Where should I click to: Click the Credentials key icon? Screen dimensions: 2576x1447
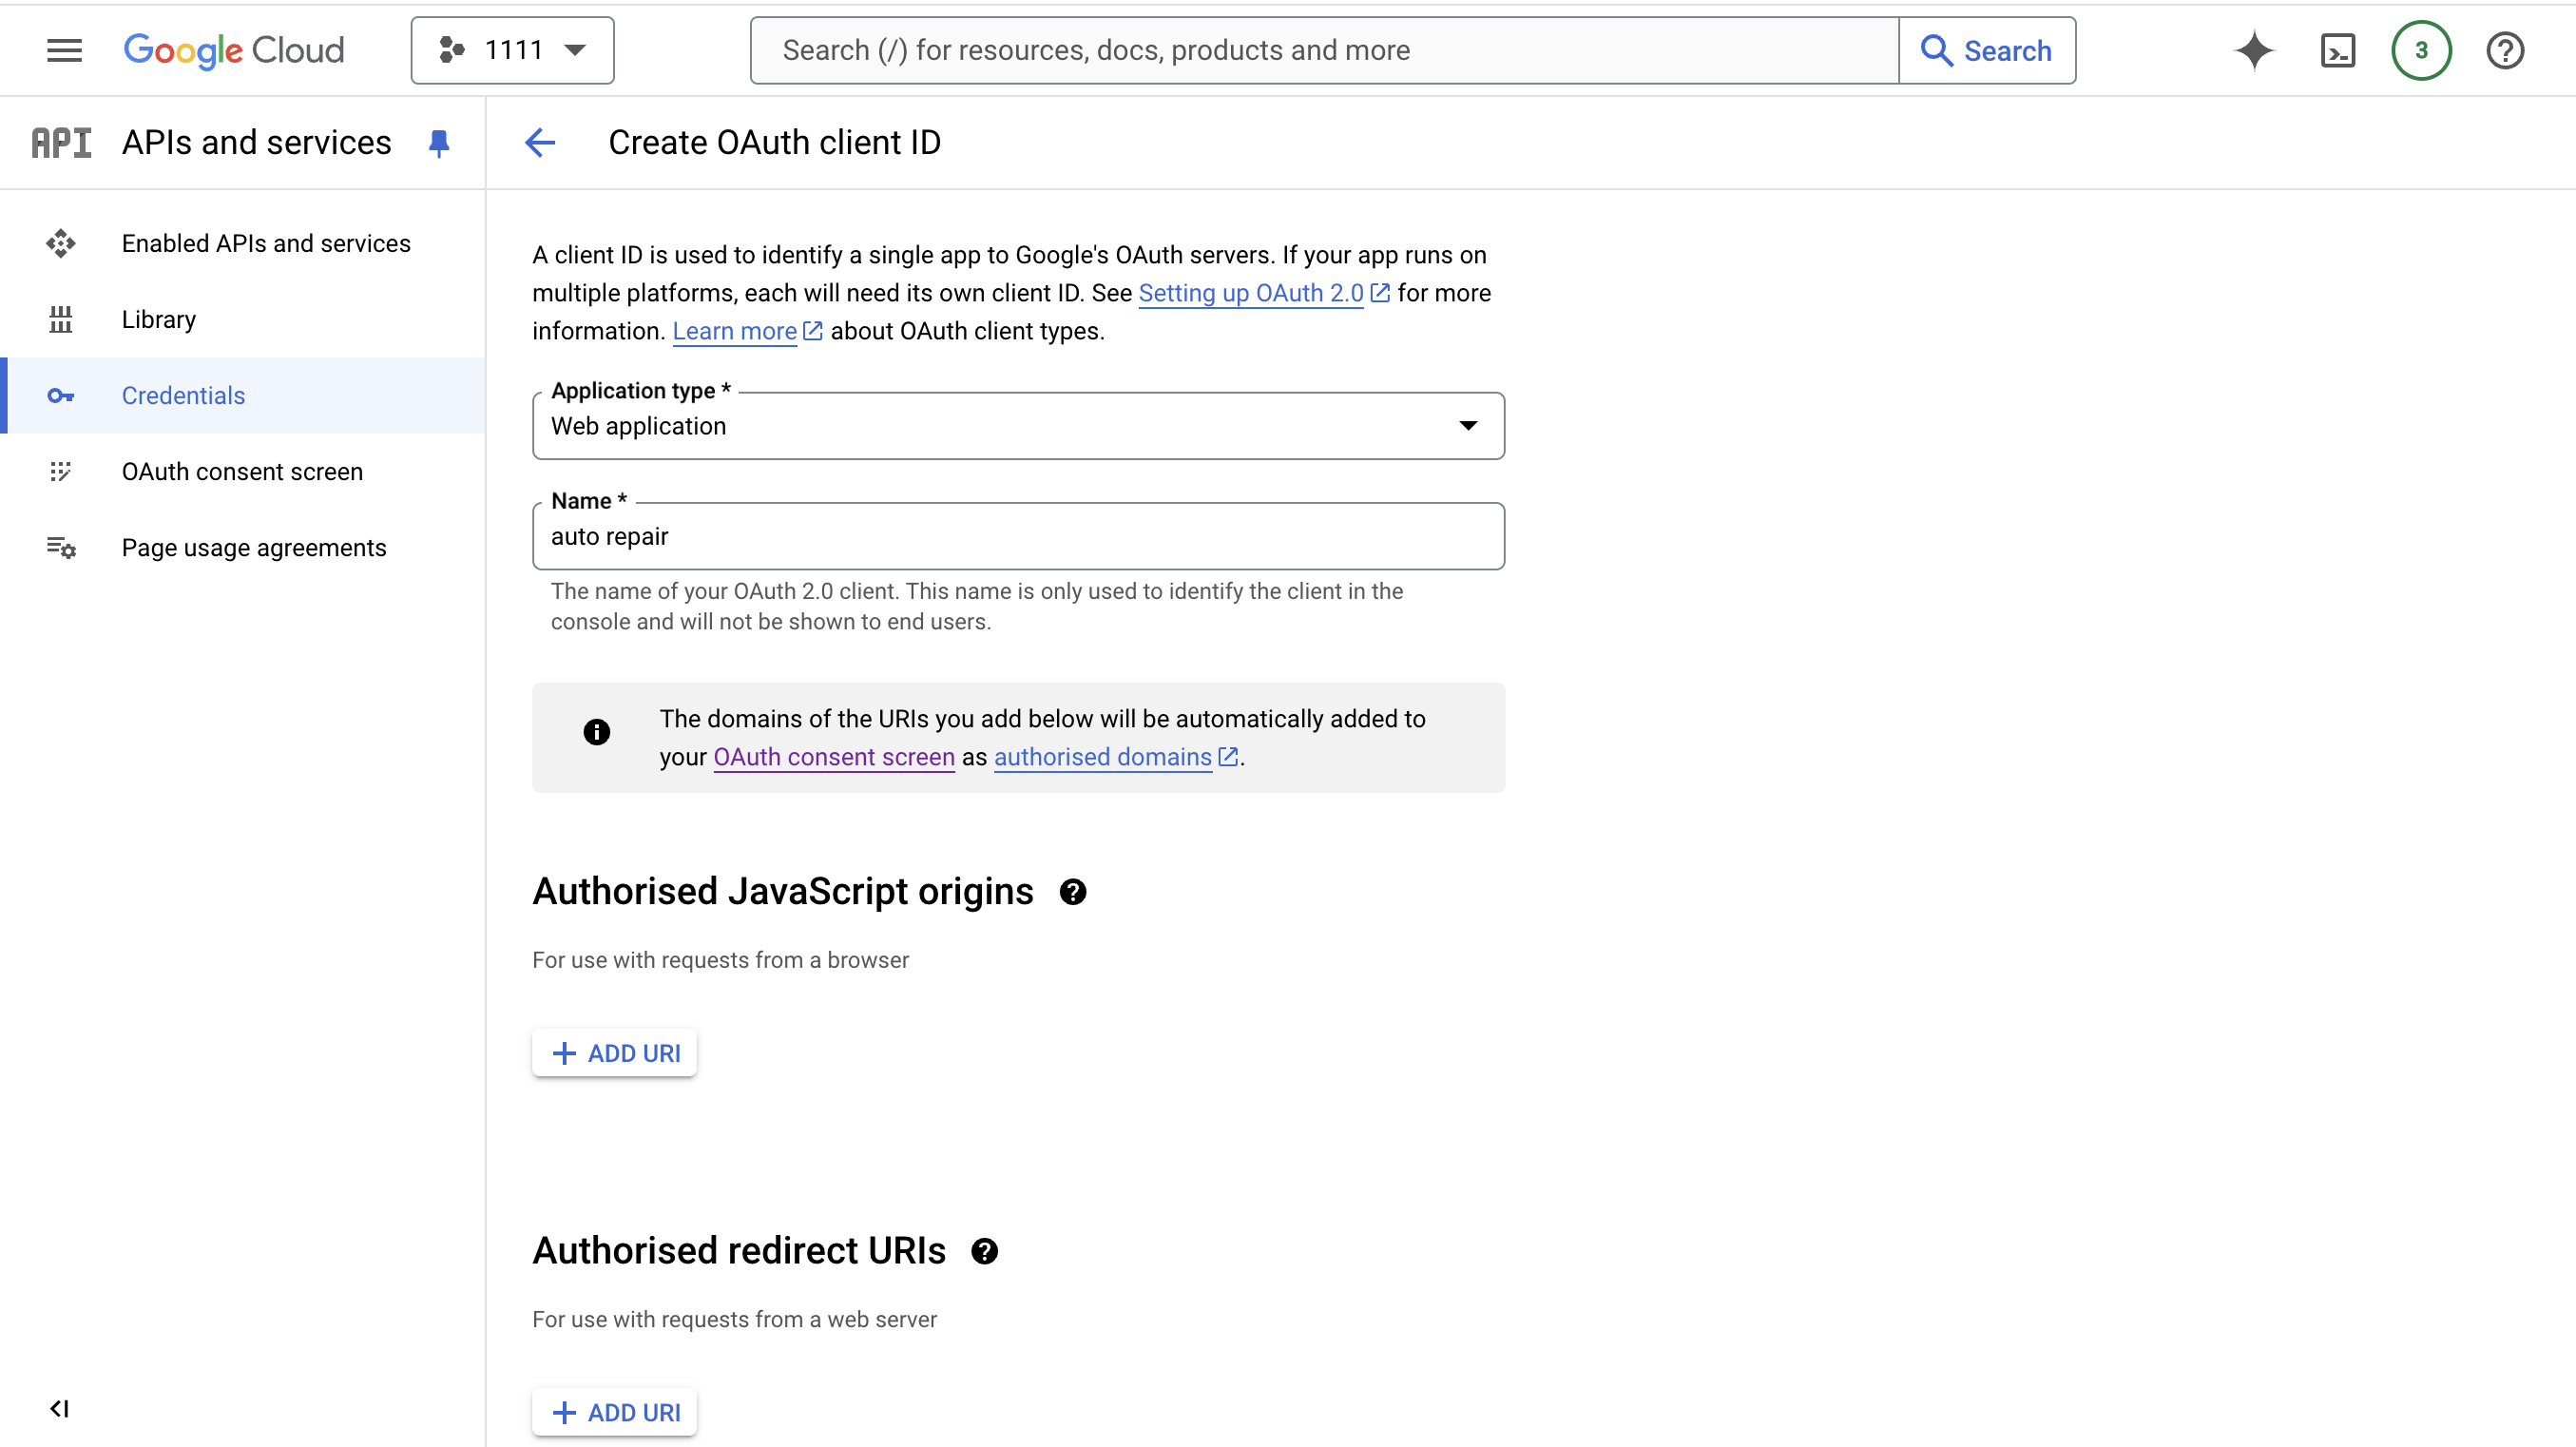61,396
